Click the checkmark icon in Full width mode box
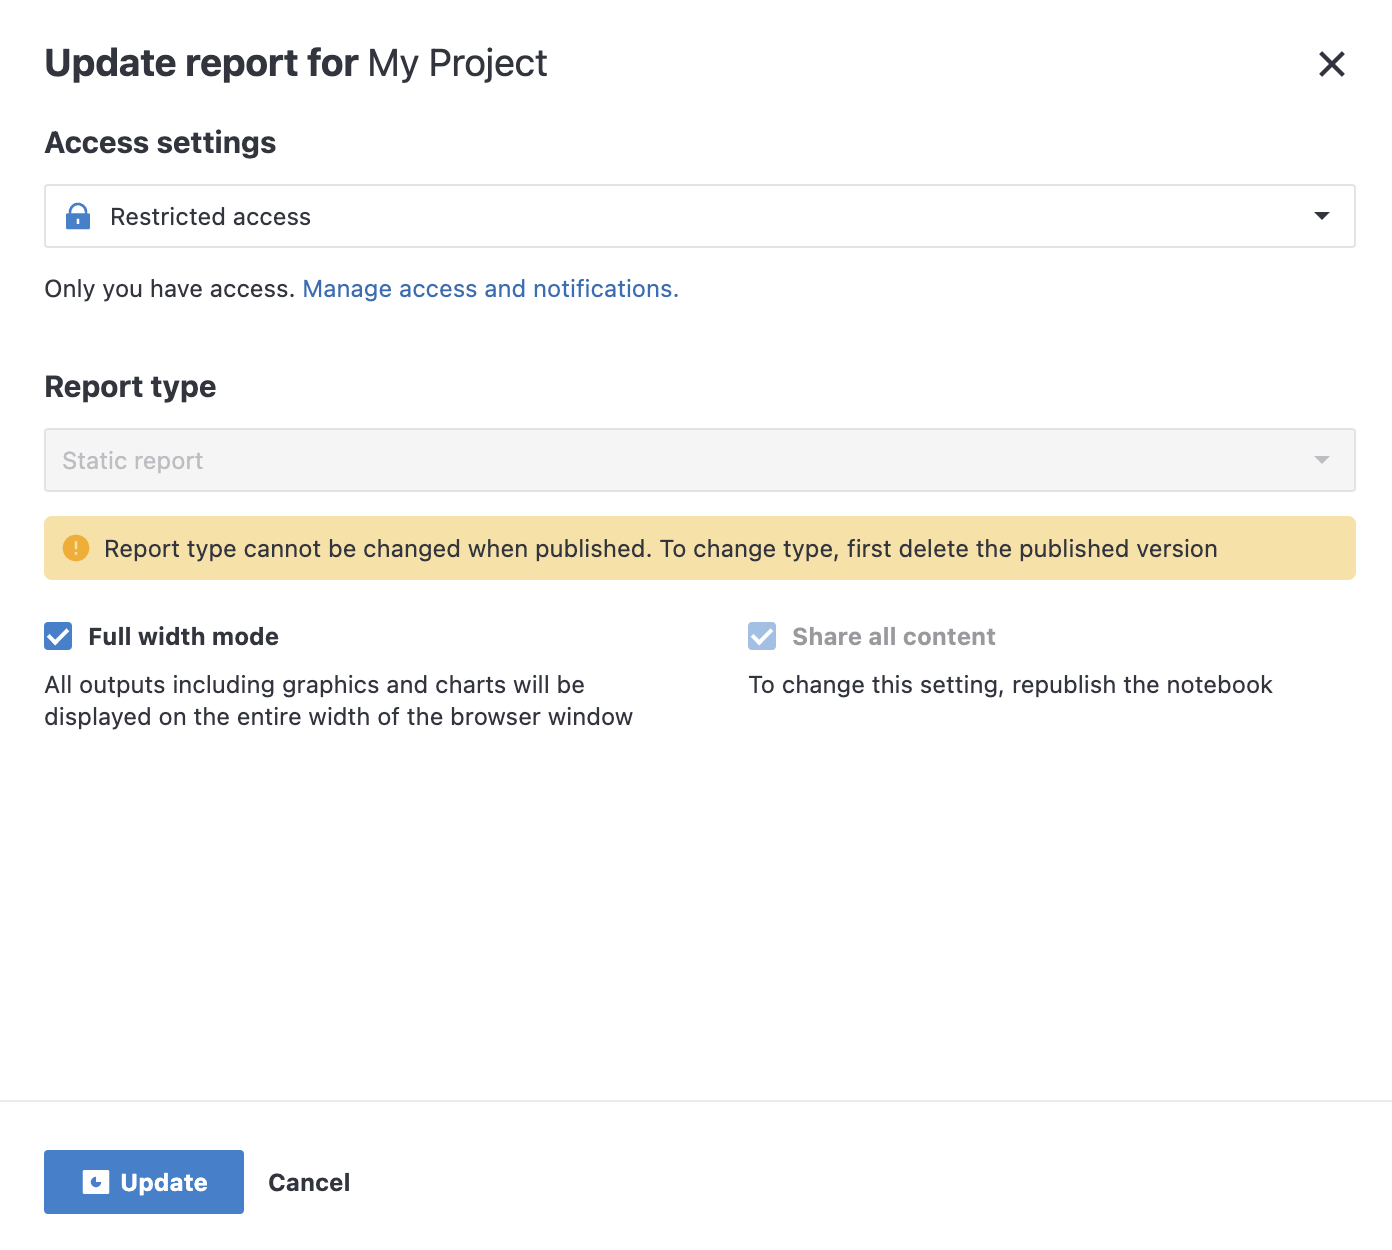 coord(58,636)
